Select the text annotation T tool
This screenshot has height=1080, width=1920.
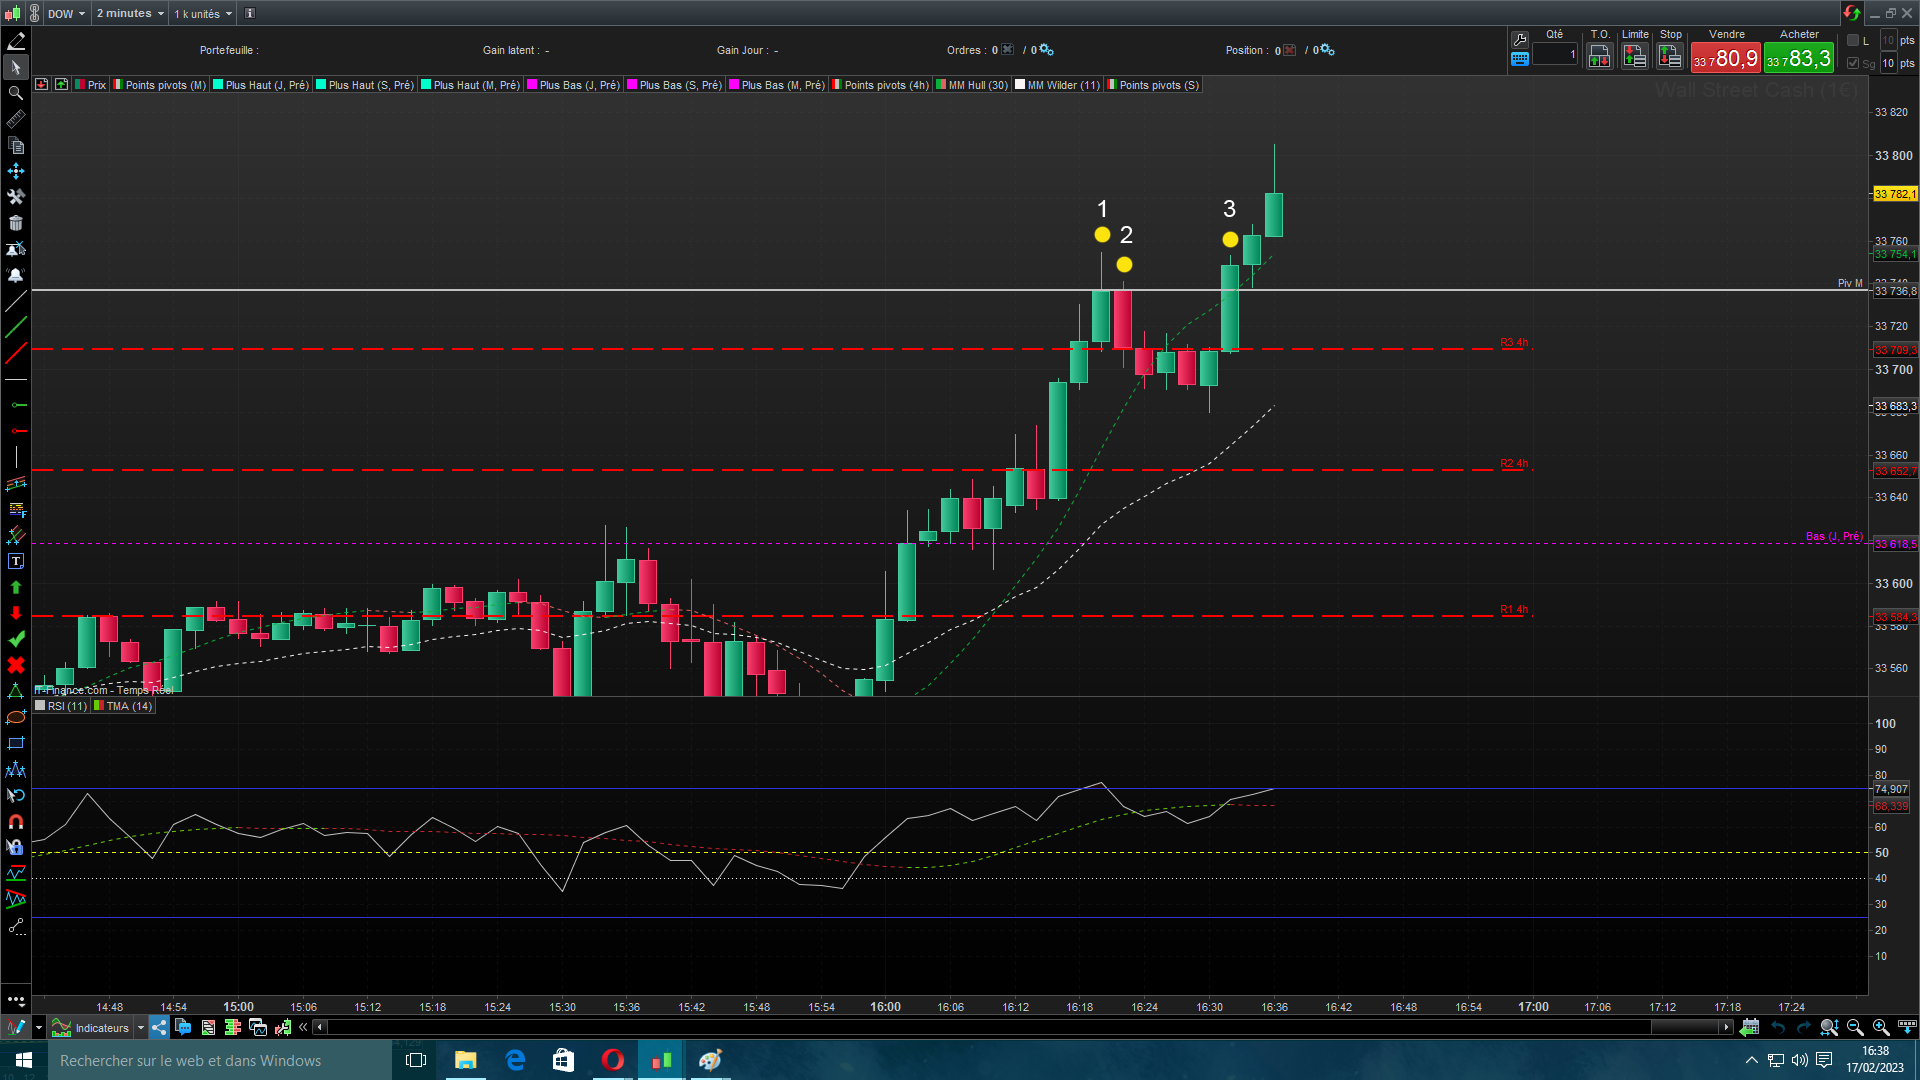[x=16, y=561]
